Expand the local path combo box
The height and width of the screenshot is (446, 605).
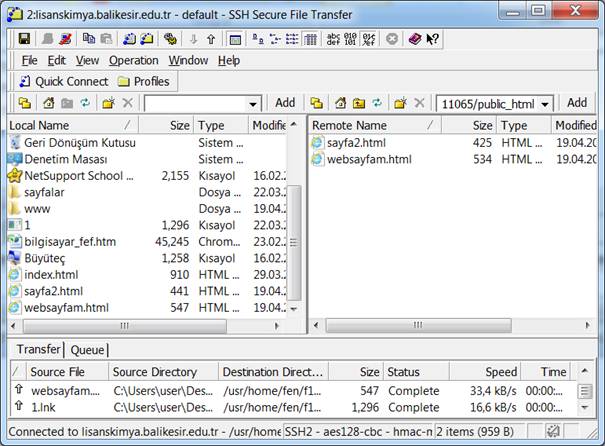(252, 103)
